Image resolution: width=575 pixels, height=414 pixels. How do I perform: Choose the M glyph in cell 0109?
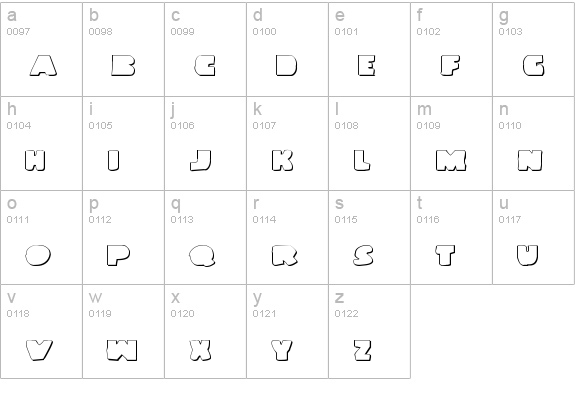click(x=451, y=160)
